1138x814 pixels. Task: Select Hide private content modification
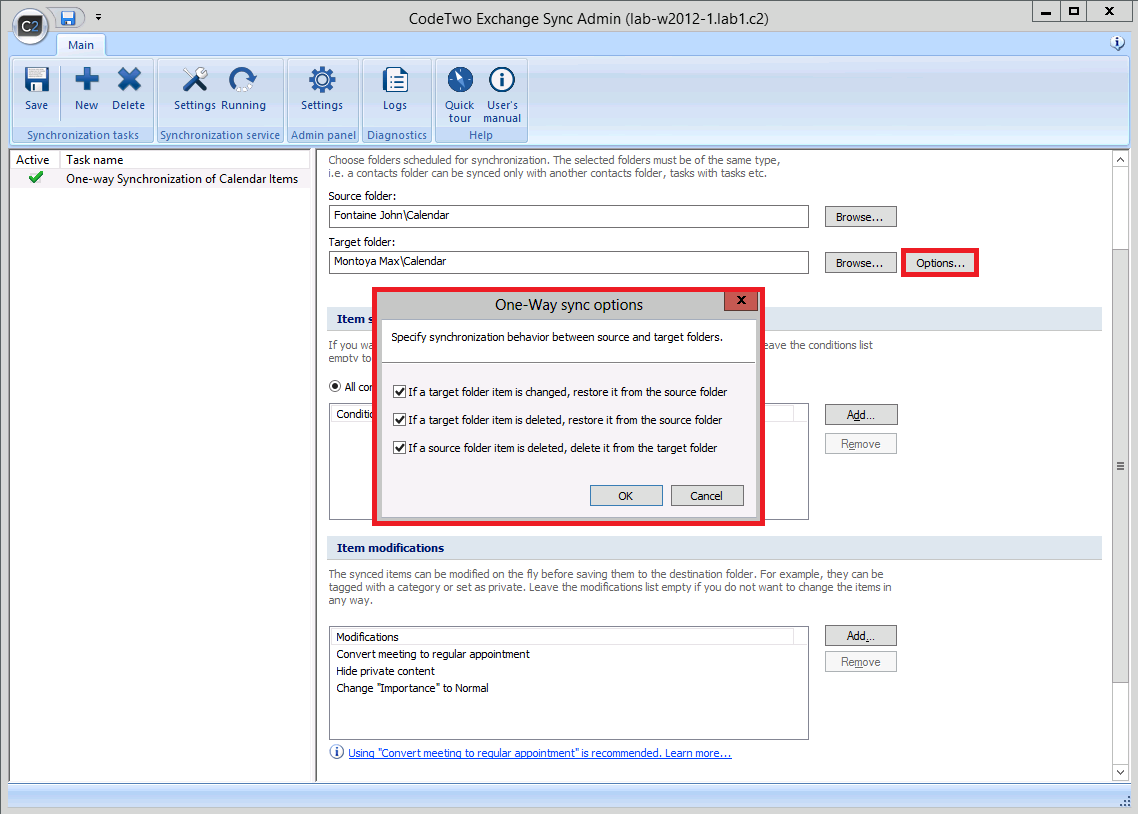385,671
